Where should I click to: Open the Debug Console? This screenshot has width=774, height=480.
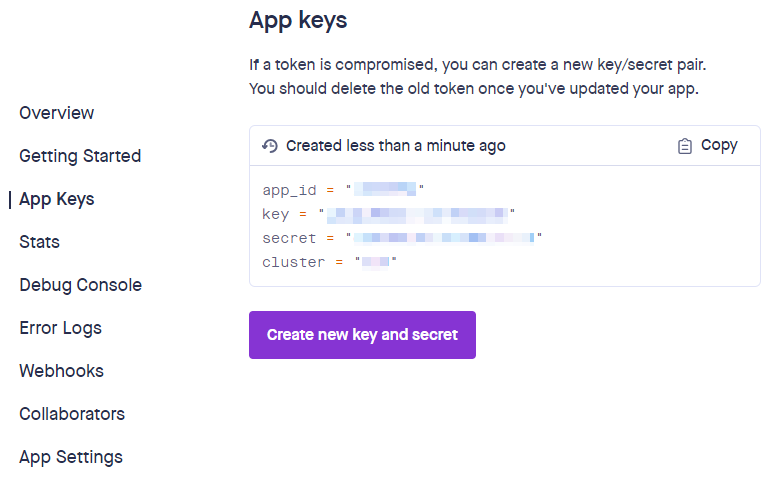[80, 285]
